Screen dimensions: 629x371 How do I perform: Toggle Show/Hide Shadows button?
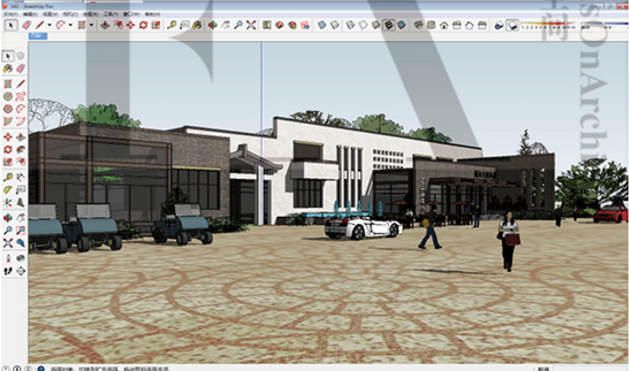(512, 25)
